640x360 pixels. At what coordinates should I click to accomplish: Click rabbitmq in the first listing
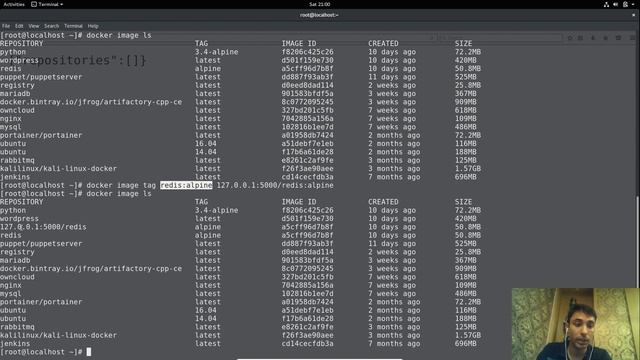[x=17, y=160]
